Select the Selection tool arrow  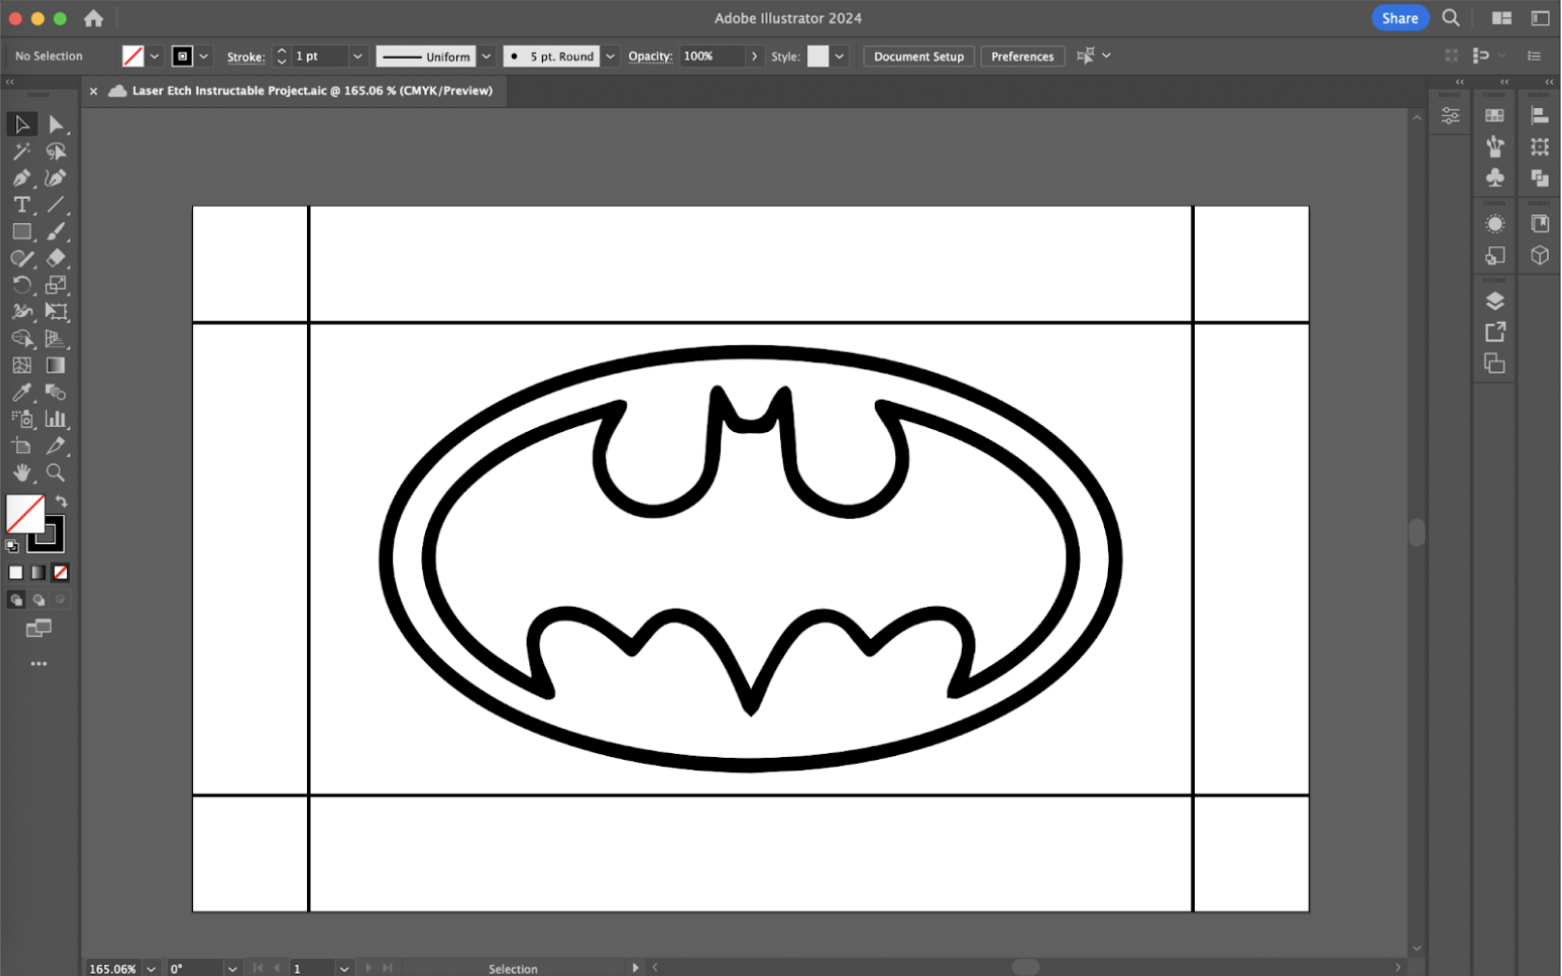pyautogui.click(x=21, y=124)
